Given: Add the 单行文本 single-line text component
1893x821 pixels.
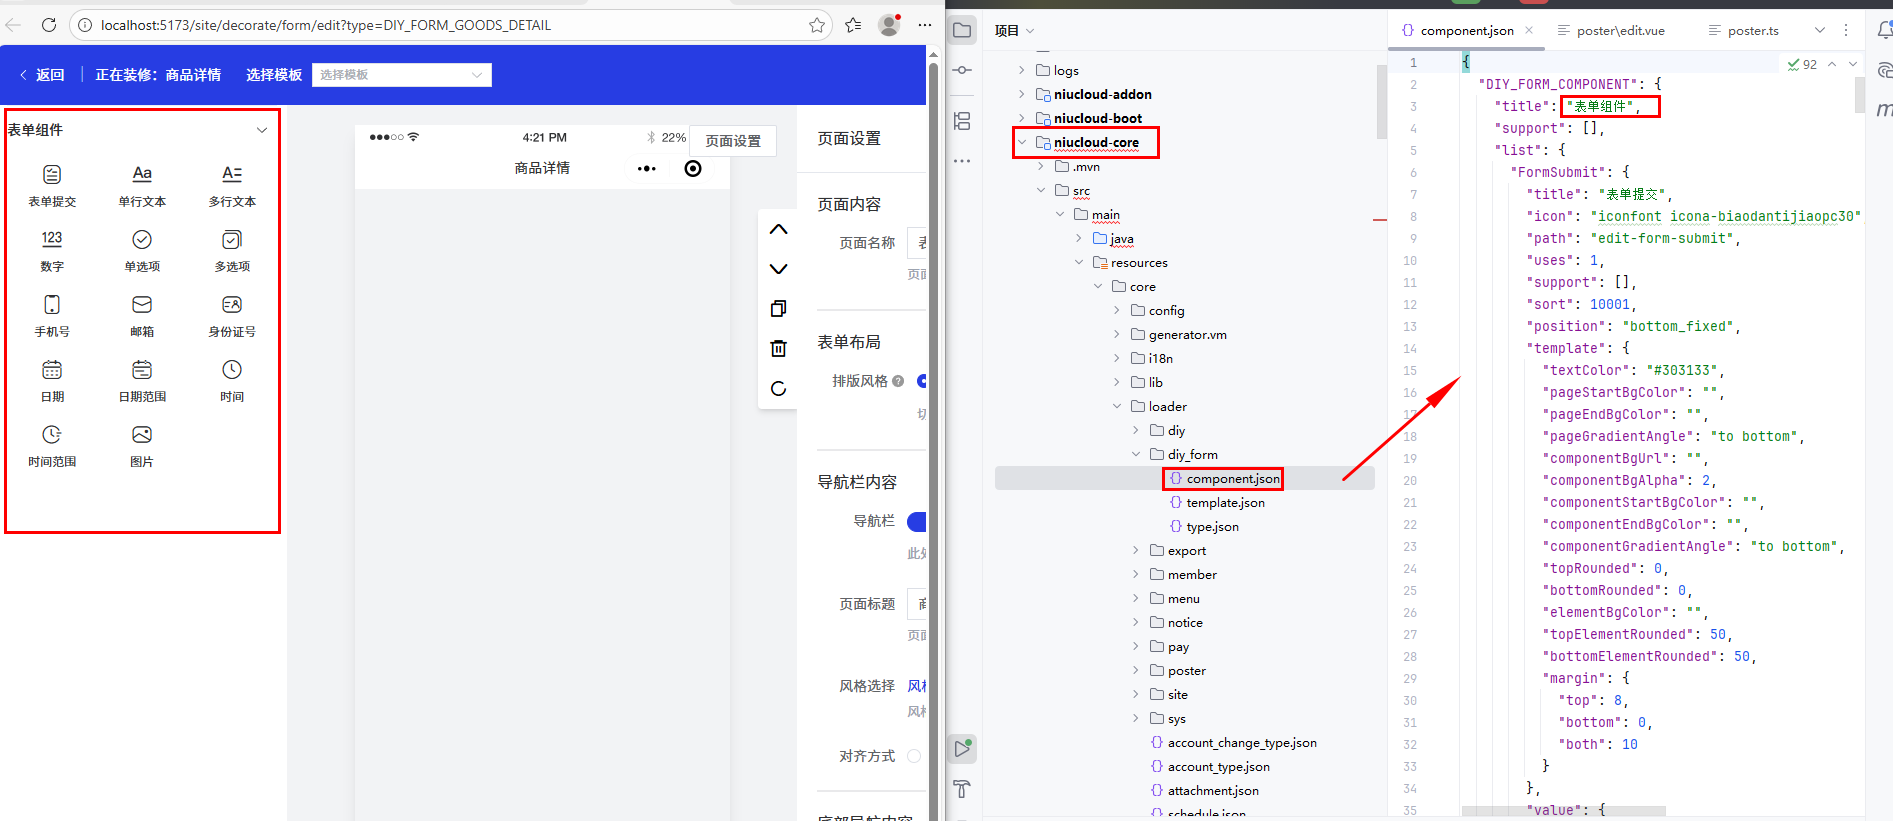Looking at the screenshot, I should (142, 176).
